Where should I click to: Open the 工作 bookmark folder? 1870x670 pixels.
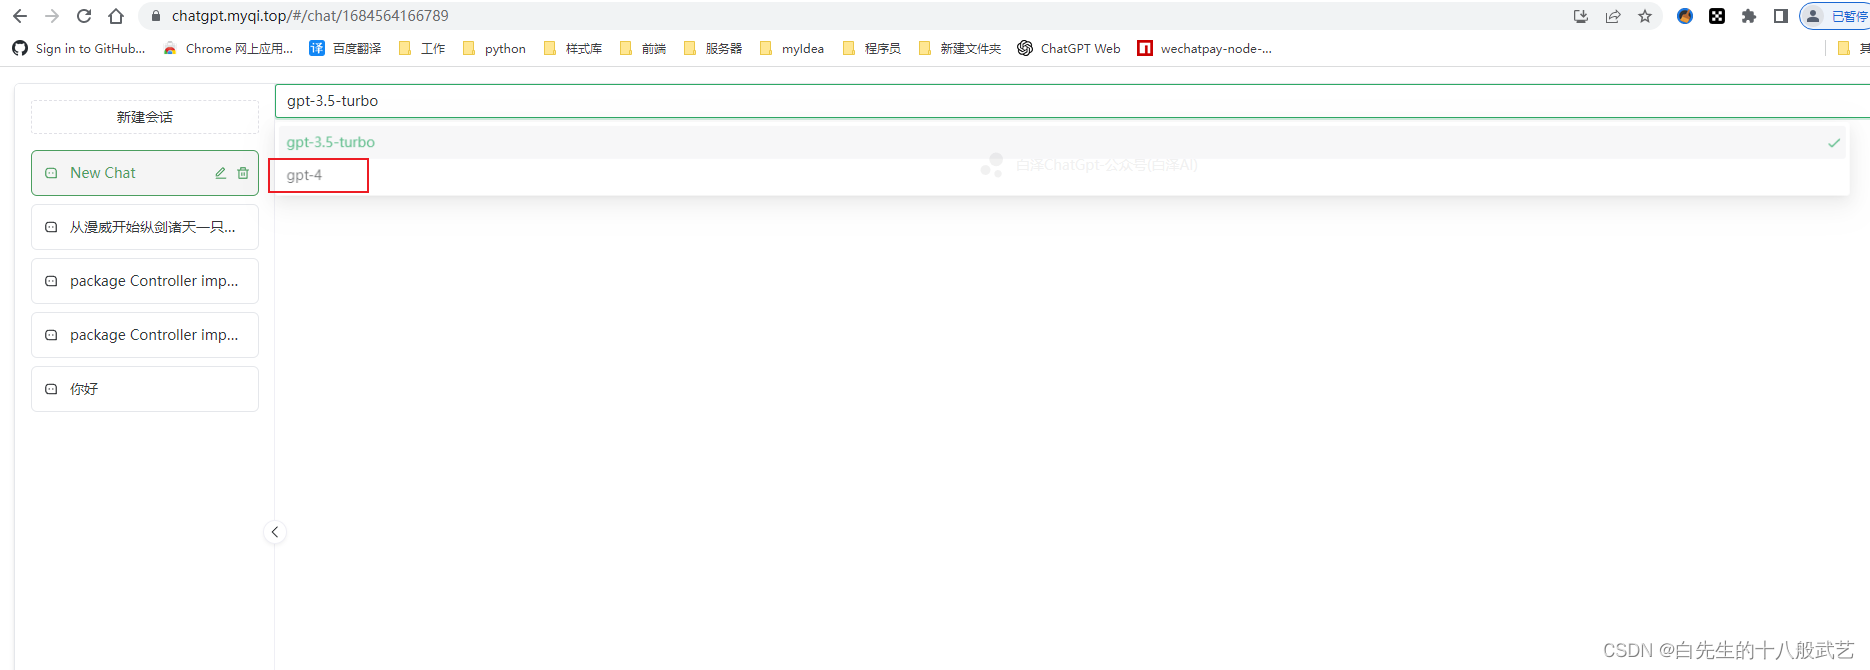[x=422, y=48]
